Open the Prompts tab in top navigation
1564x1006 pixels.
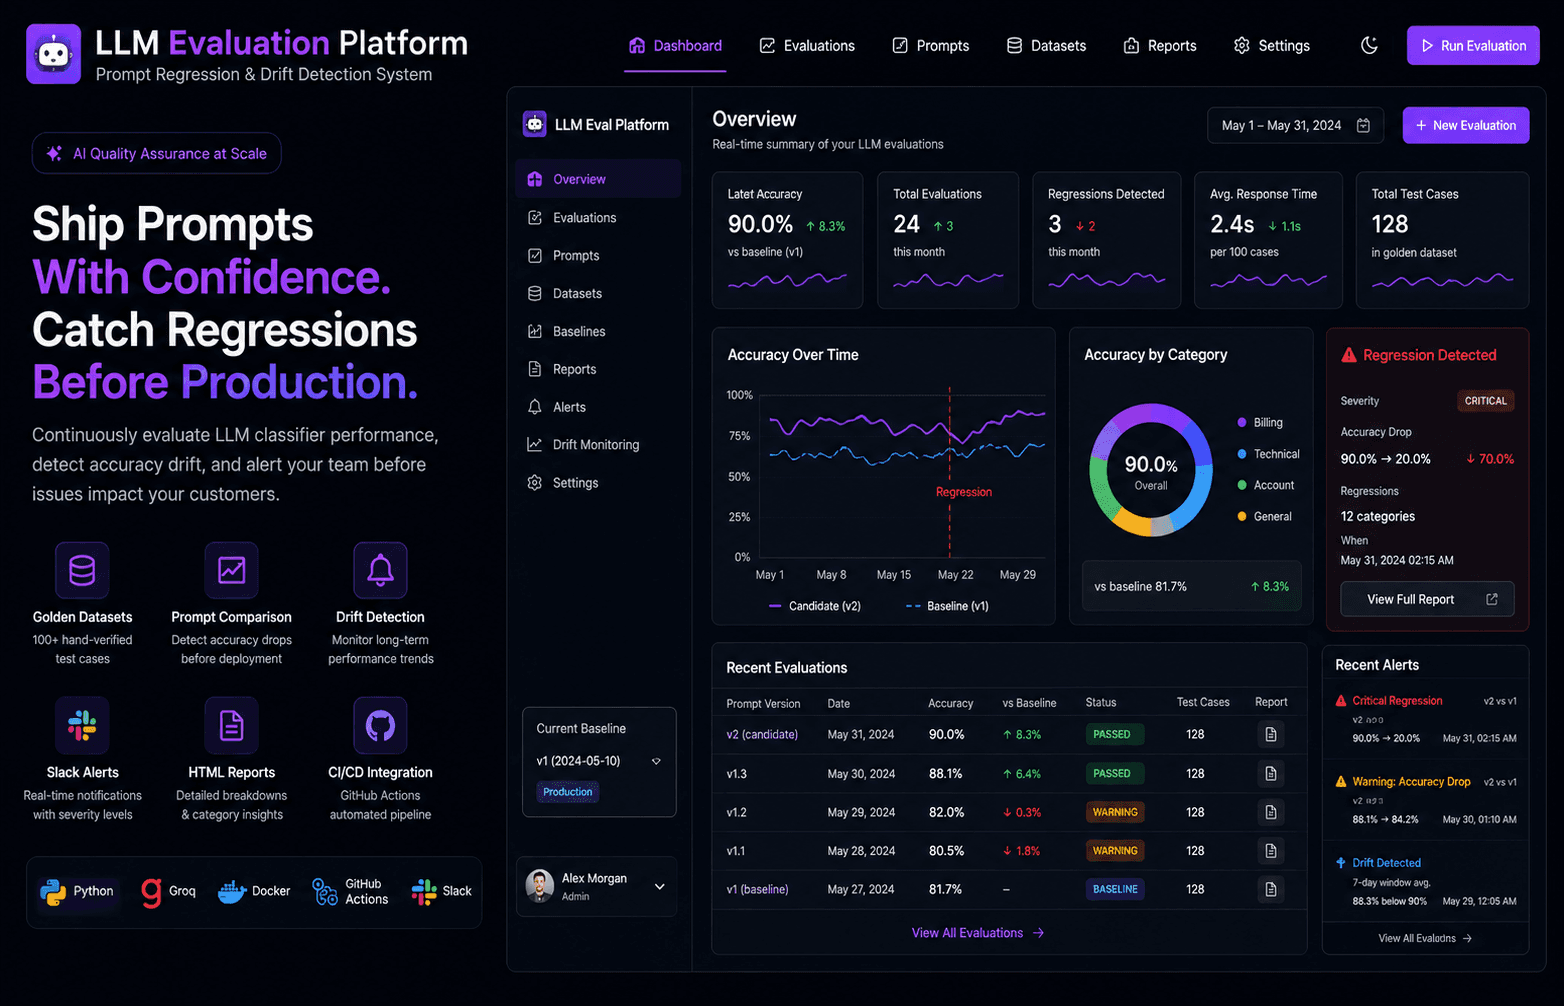pyautogui.click(x=930, y=46)
